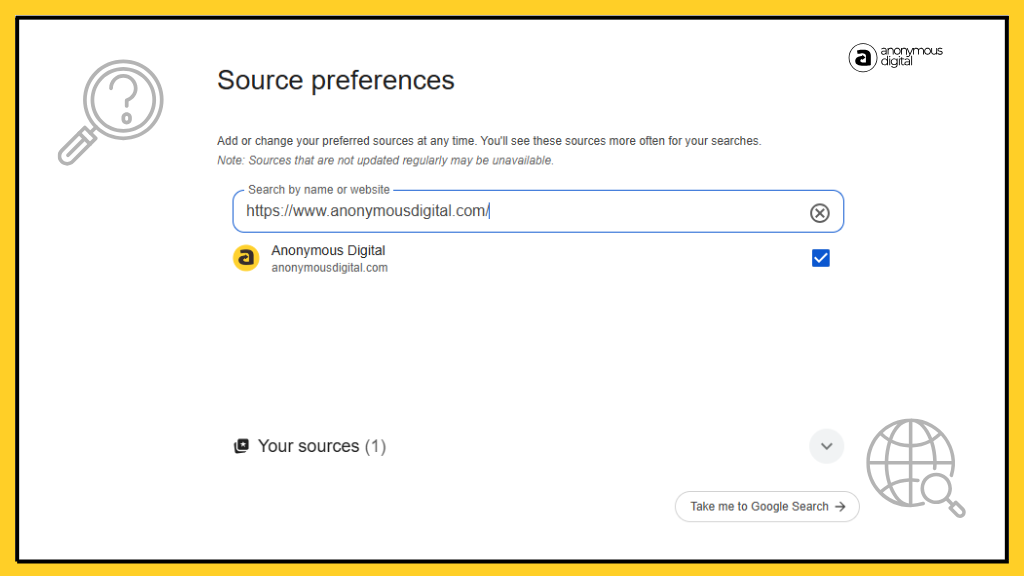Focus the search by name or website field

520,212
